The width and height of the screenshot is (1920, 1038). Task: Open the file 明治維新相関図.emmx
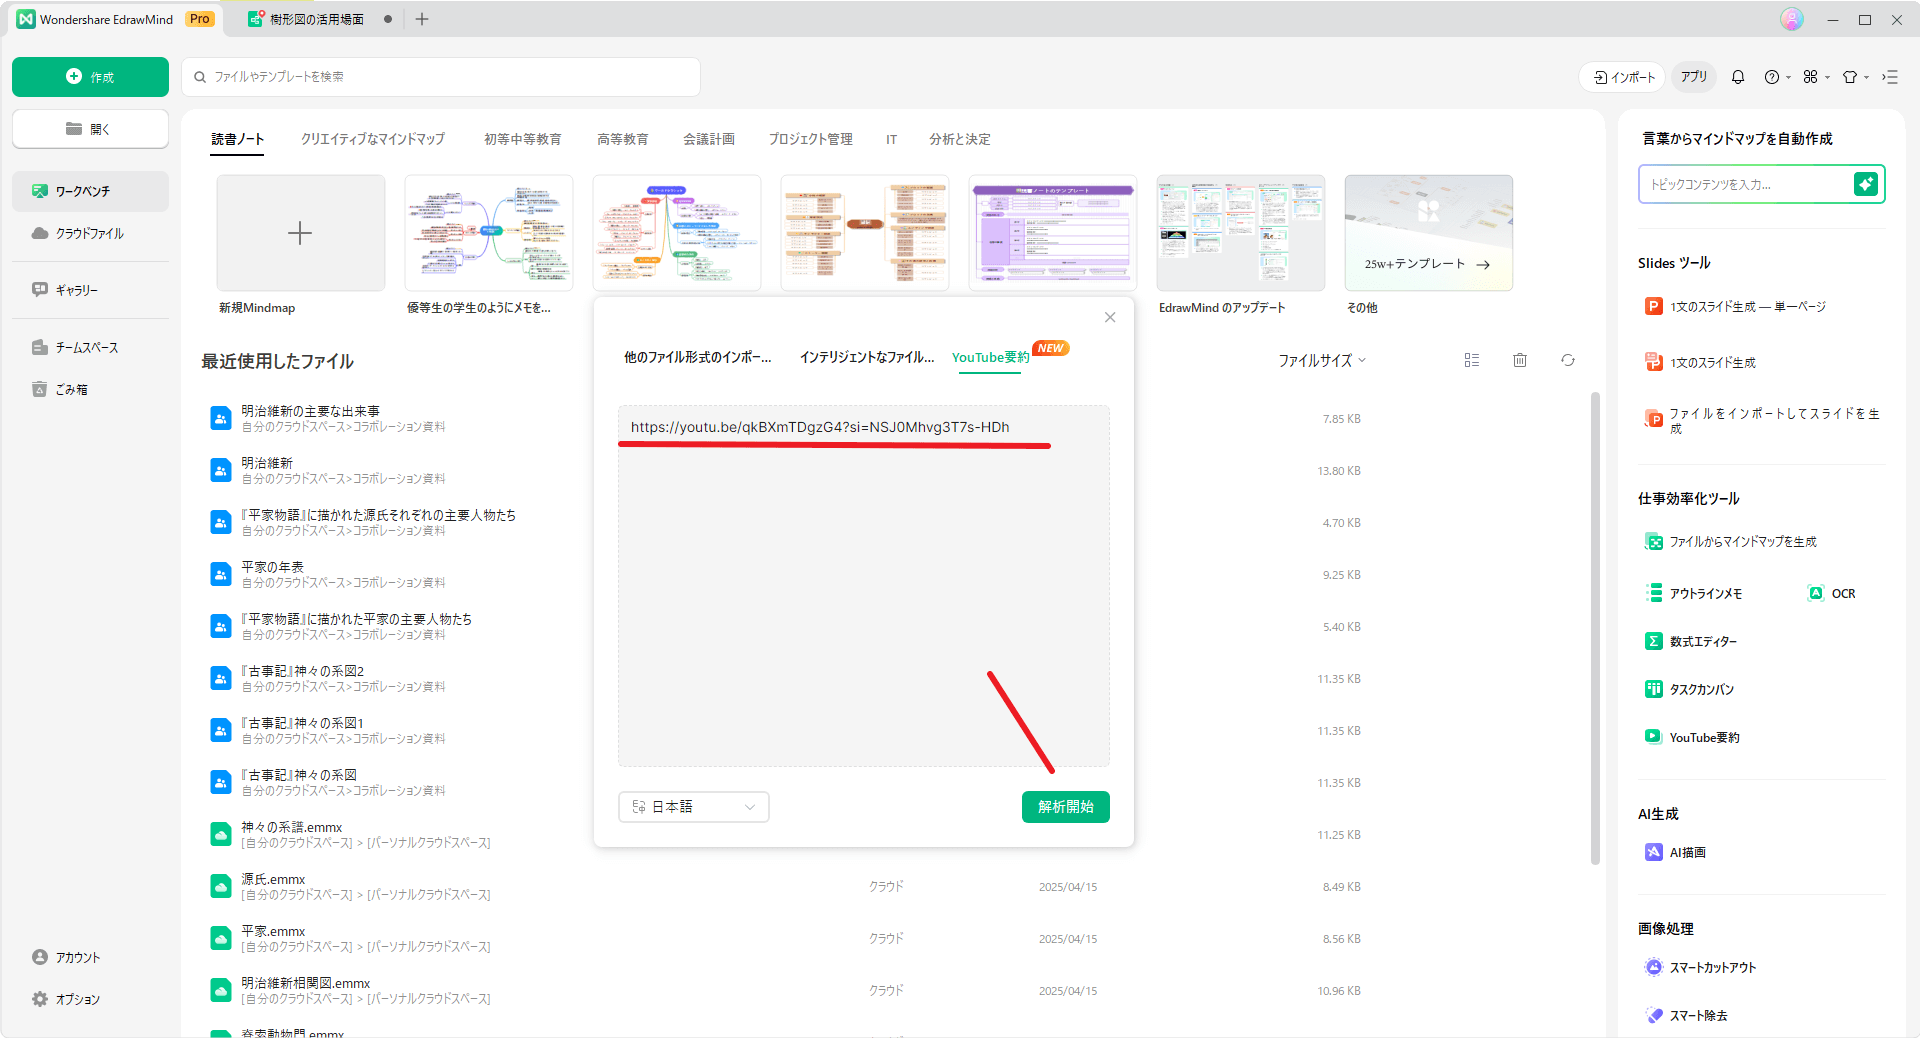click(x=305, y=983)
